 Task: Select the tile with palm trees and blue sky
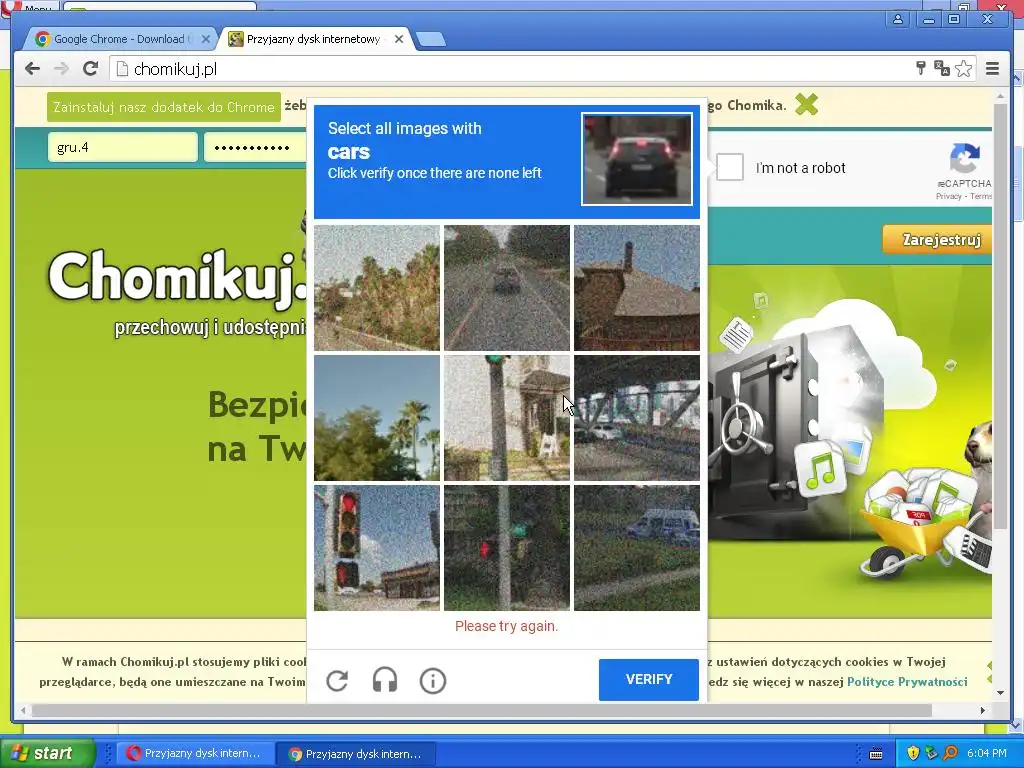[377, 418]
